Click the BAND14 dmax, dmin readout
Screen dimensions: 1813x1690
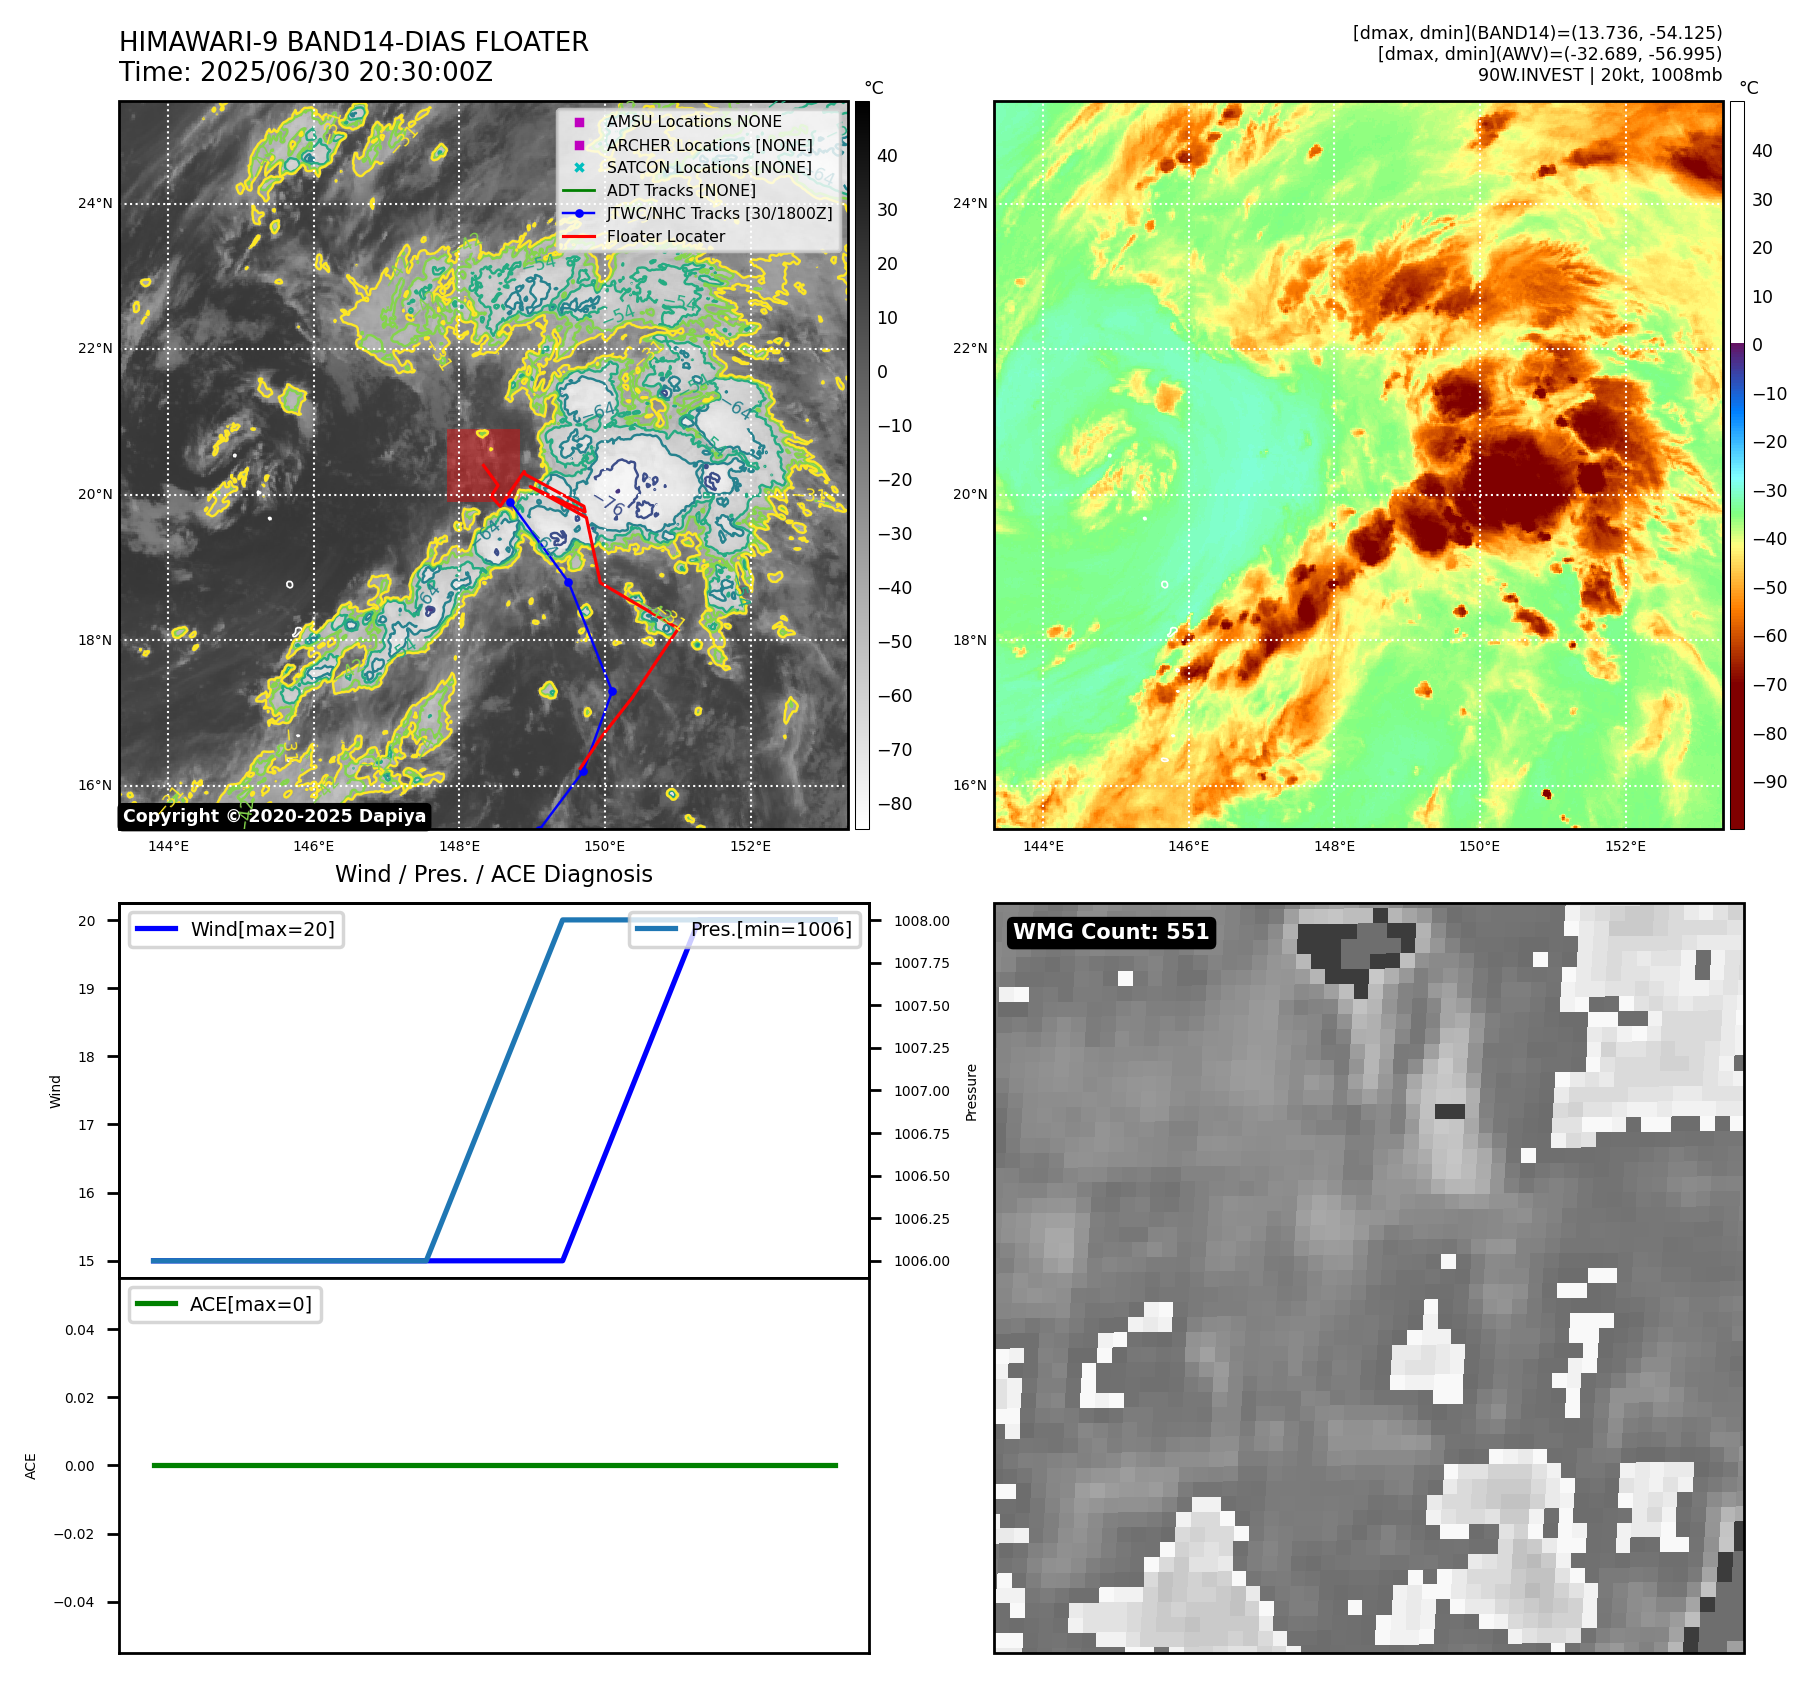click(x=1537, y=33)
